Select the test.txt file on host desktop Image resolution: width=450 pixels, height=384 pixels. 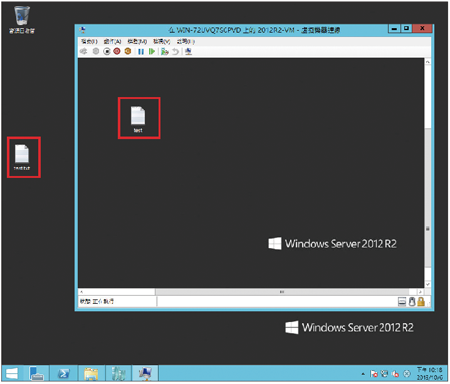click(x=22, y=157)
